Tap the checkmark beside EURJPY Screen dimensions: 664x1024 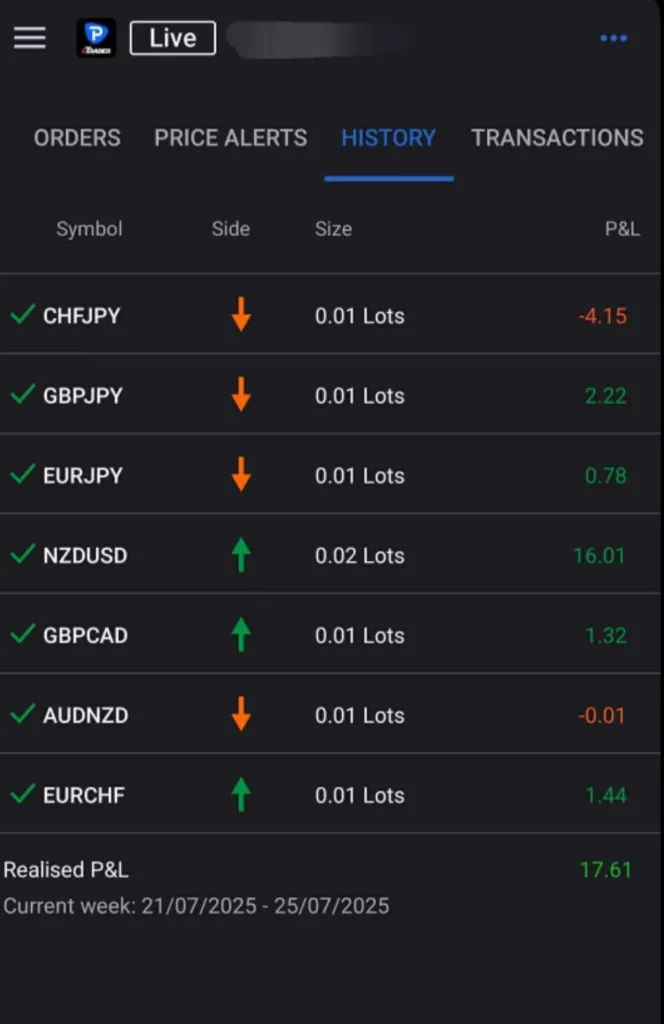click(x=22, y=475)
